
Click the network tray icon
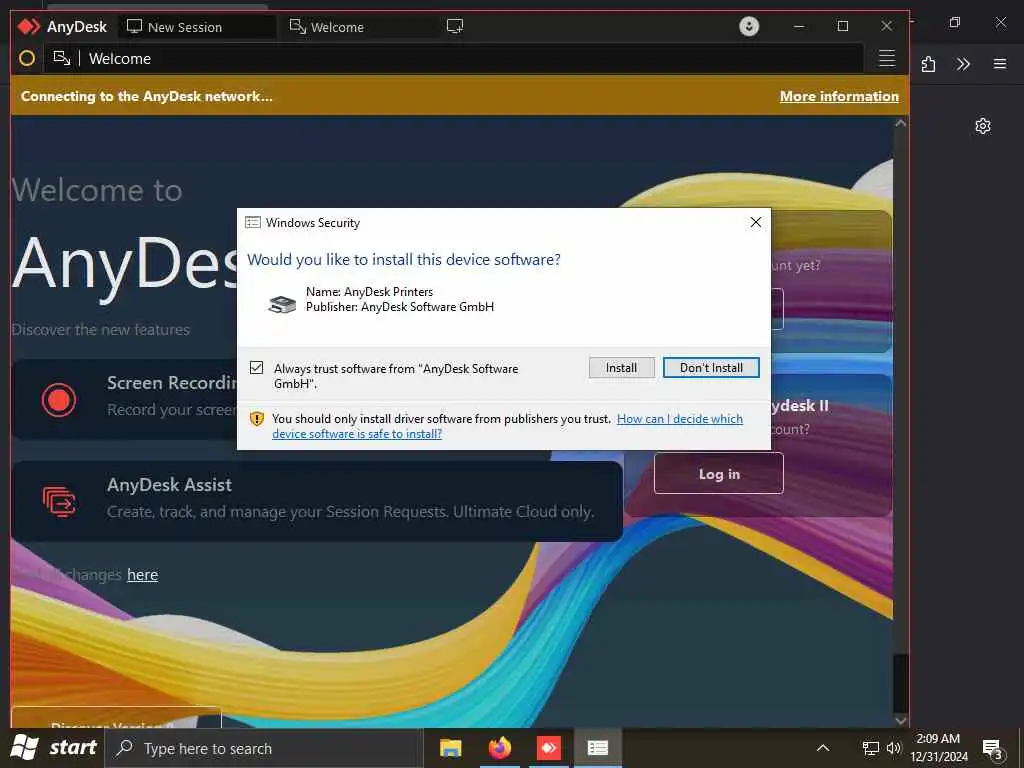click(871, 748)
